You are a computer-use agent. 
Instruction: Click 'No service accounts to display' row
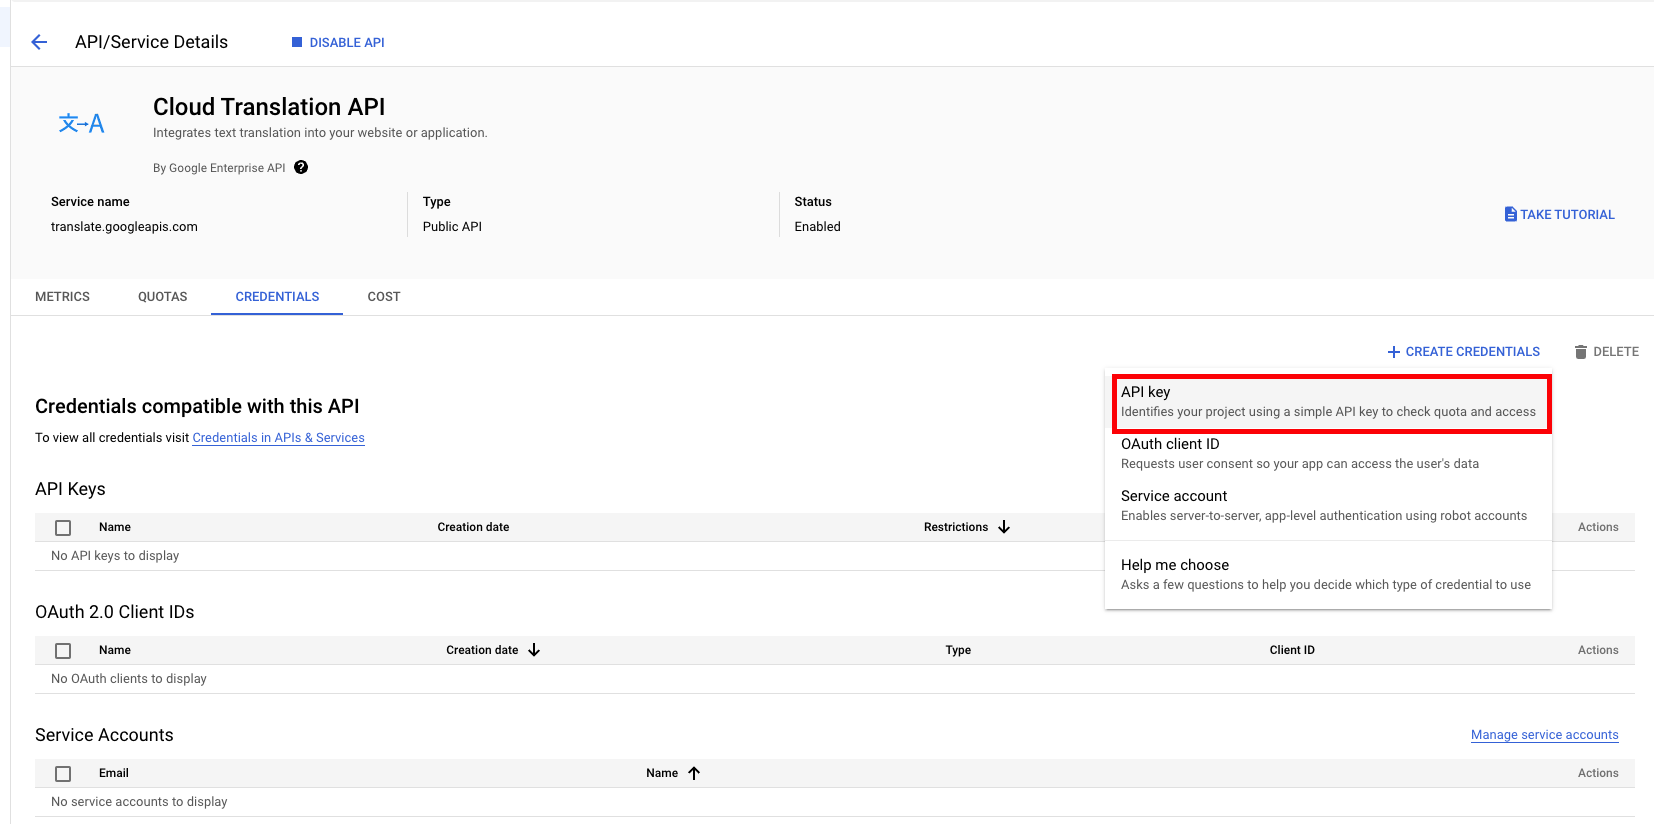pos(835,802)
